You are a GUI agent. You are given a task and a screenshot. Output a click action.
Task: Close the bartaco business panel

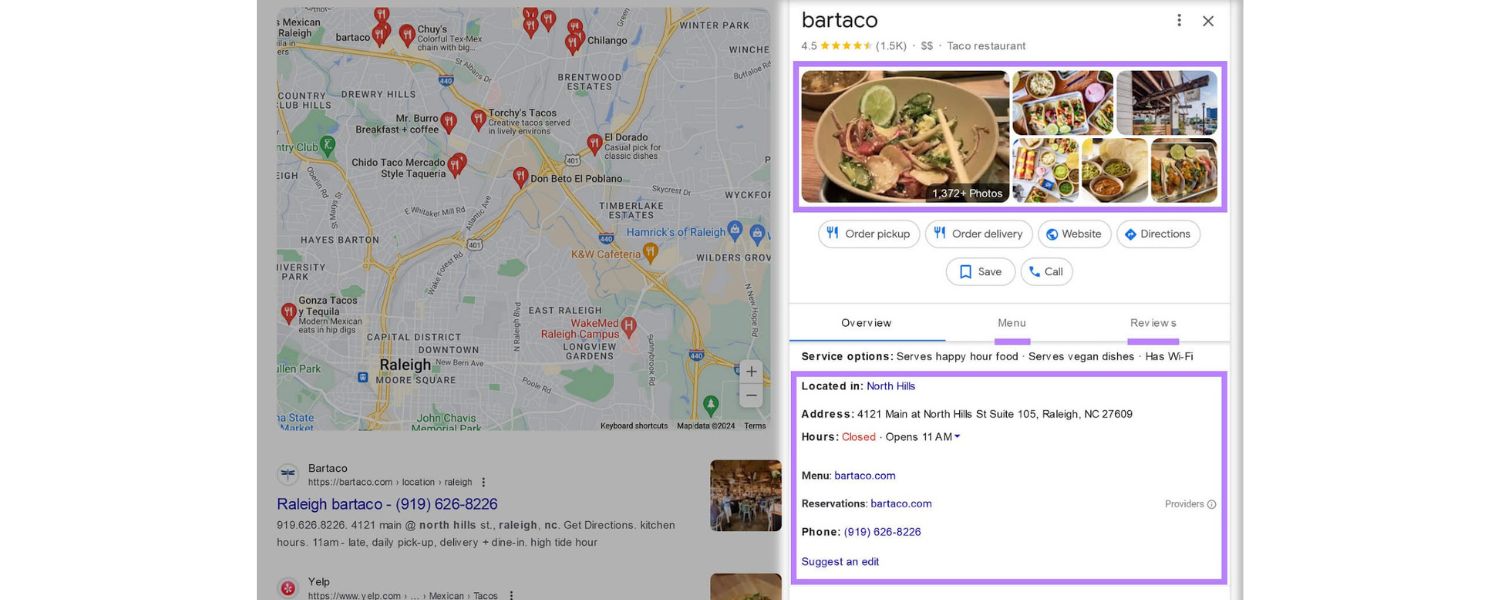coord(1208,21)
